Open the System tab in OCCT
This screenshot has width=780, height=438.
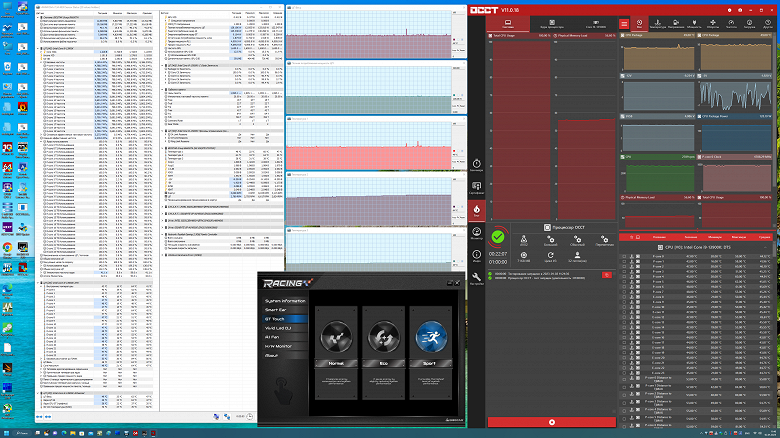(x=508, y=23)
